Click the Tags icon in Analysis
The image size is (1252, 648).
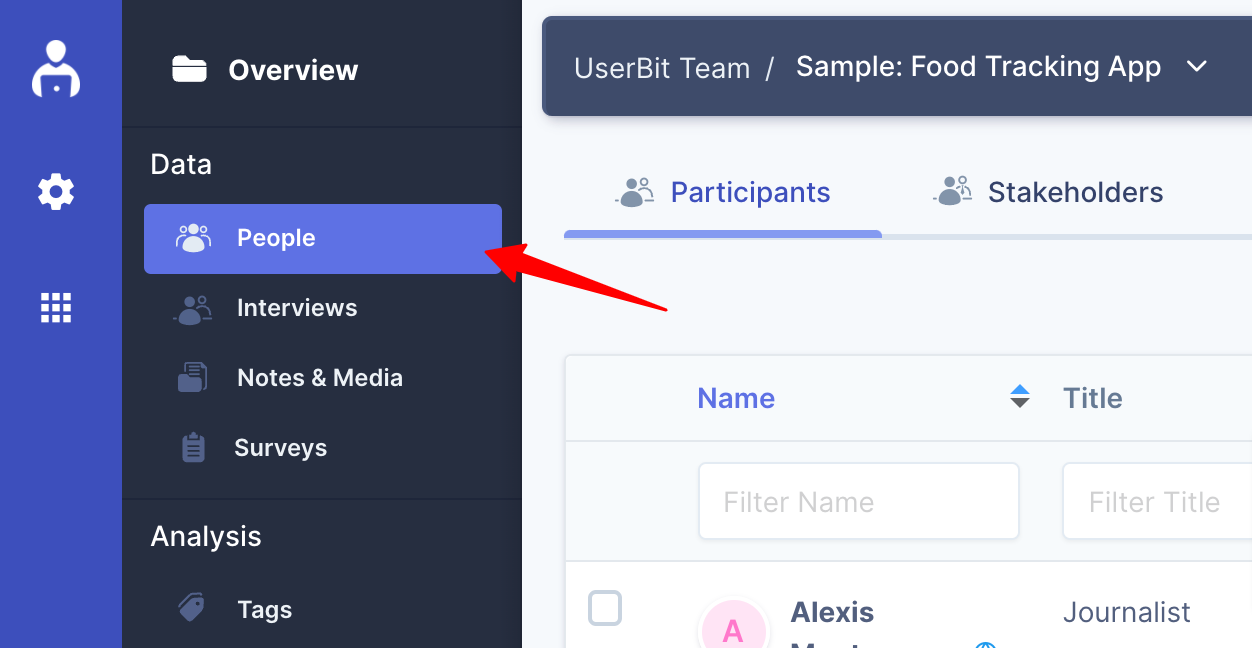(191, 607)
